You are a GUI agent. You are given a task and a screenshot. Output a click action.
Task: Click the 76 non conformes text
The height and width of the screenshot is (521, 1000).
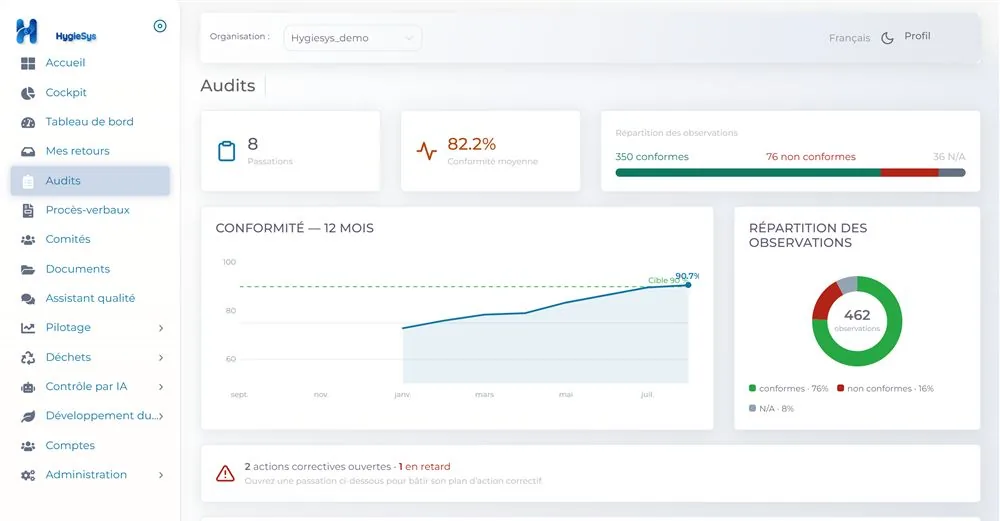click(x=811, y=157)
